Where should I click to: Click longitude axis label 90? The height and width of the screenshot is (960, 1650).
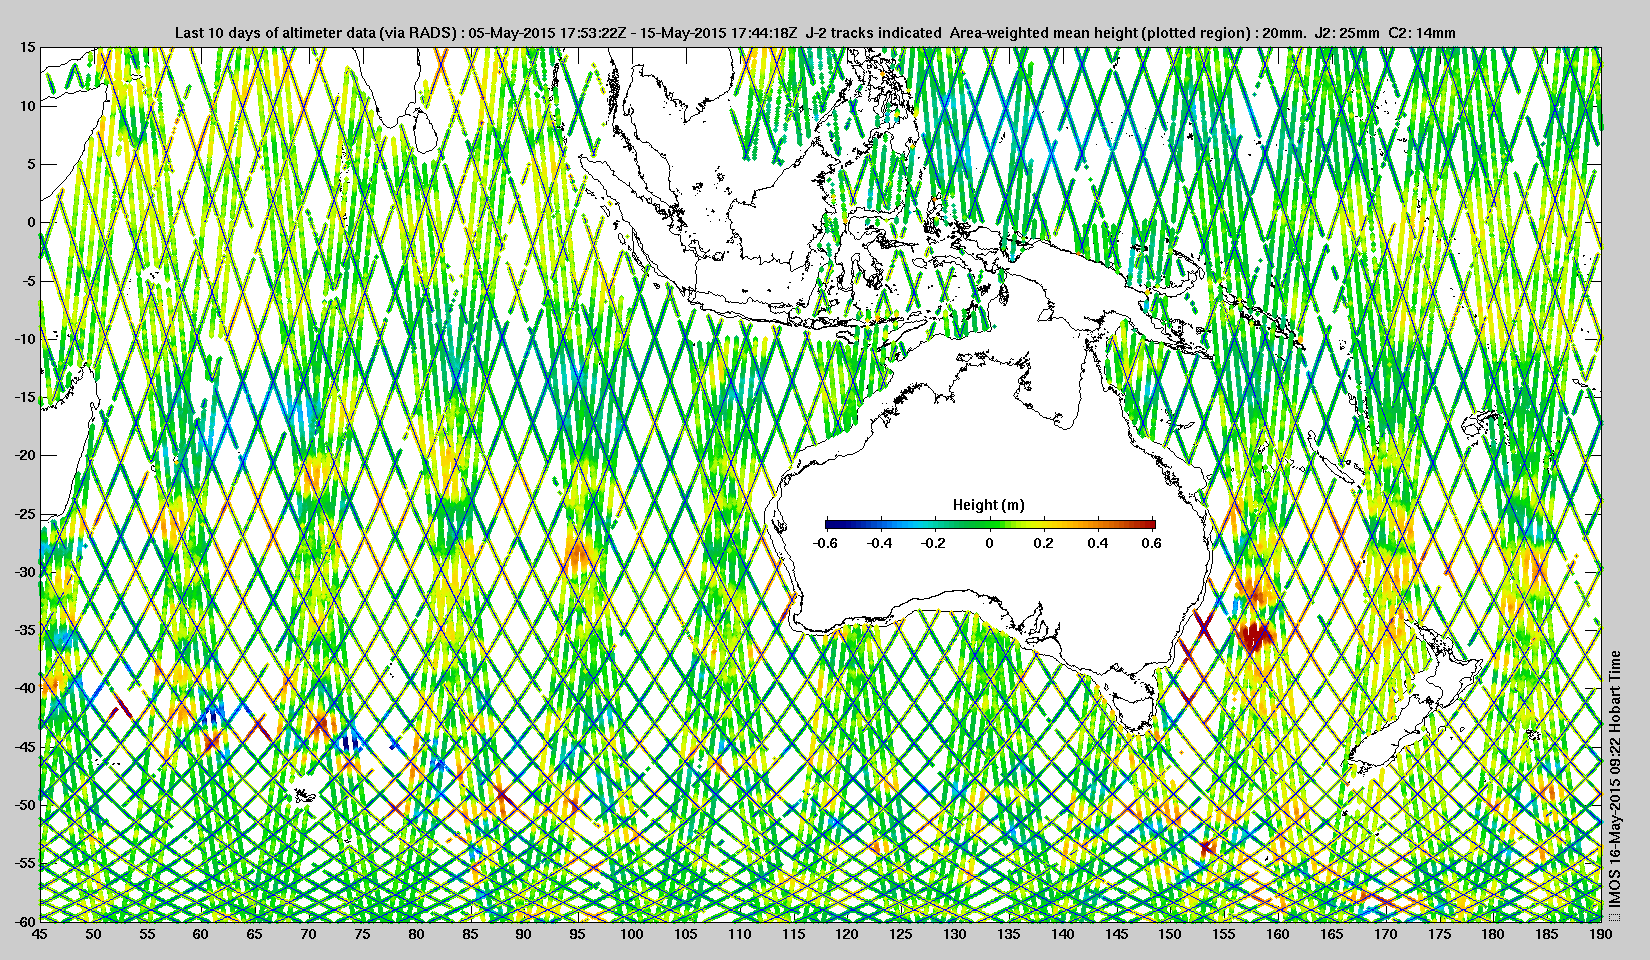[523, 934]
